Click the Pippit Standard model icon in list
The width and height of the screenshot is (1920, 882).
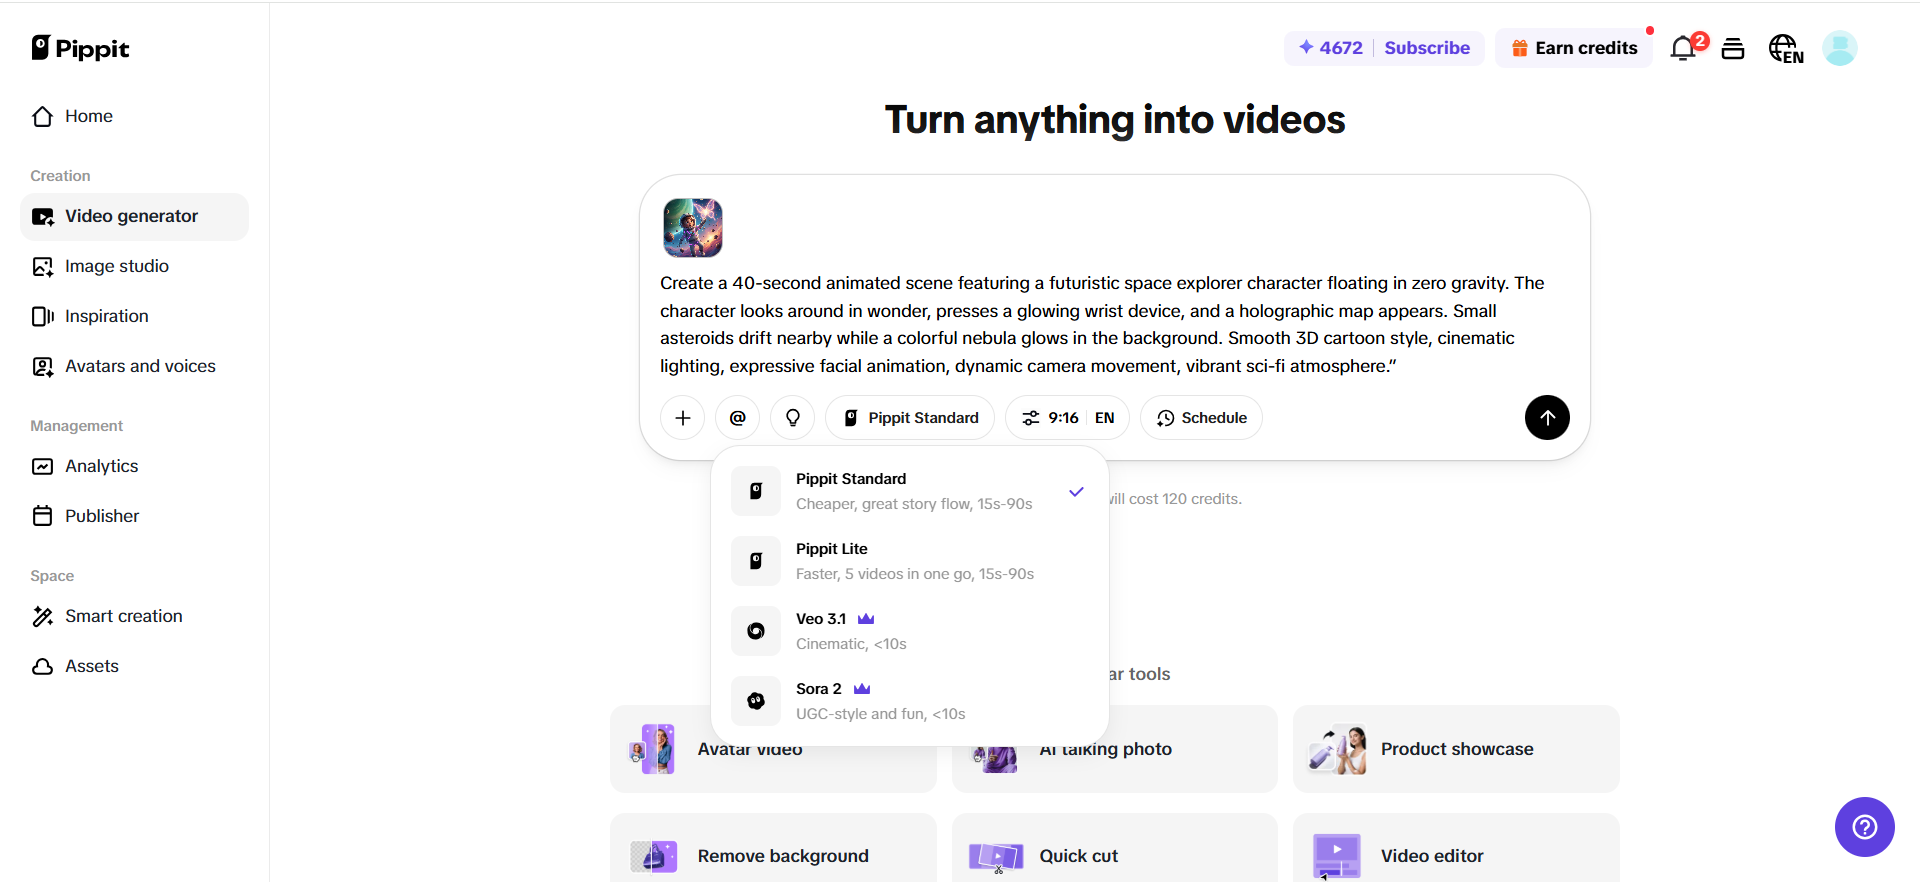tap(756, 491)
